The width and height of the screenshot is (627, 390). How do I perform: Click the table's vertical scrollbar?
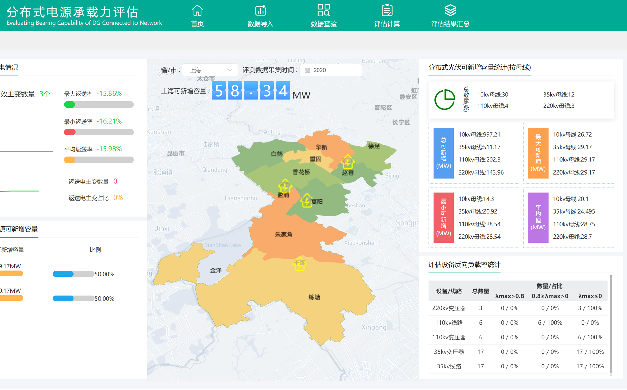(x=611, y=325)
